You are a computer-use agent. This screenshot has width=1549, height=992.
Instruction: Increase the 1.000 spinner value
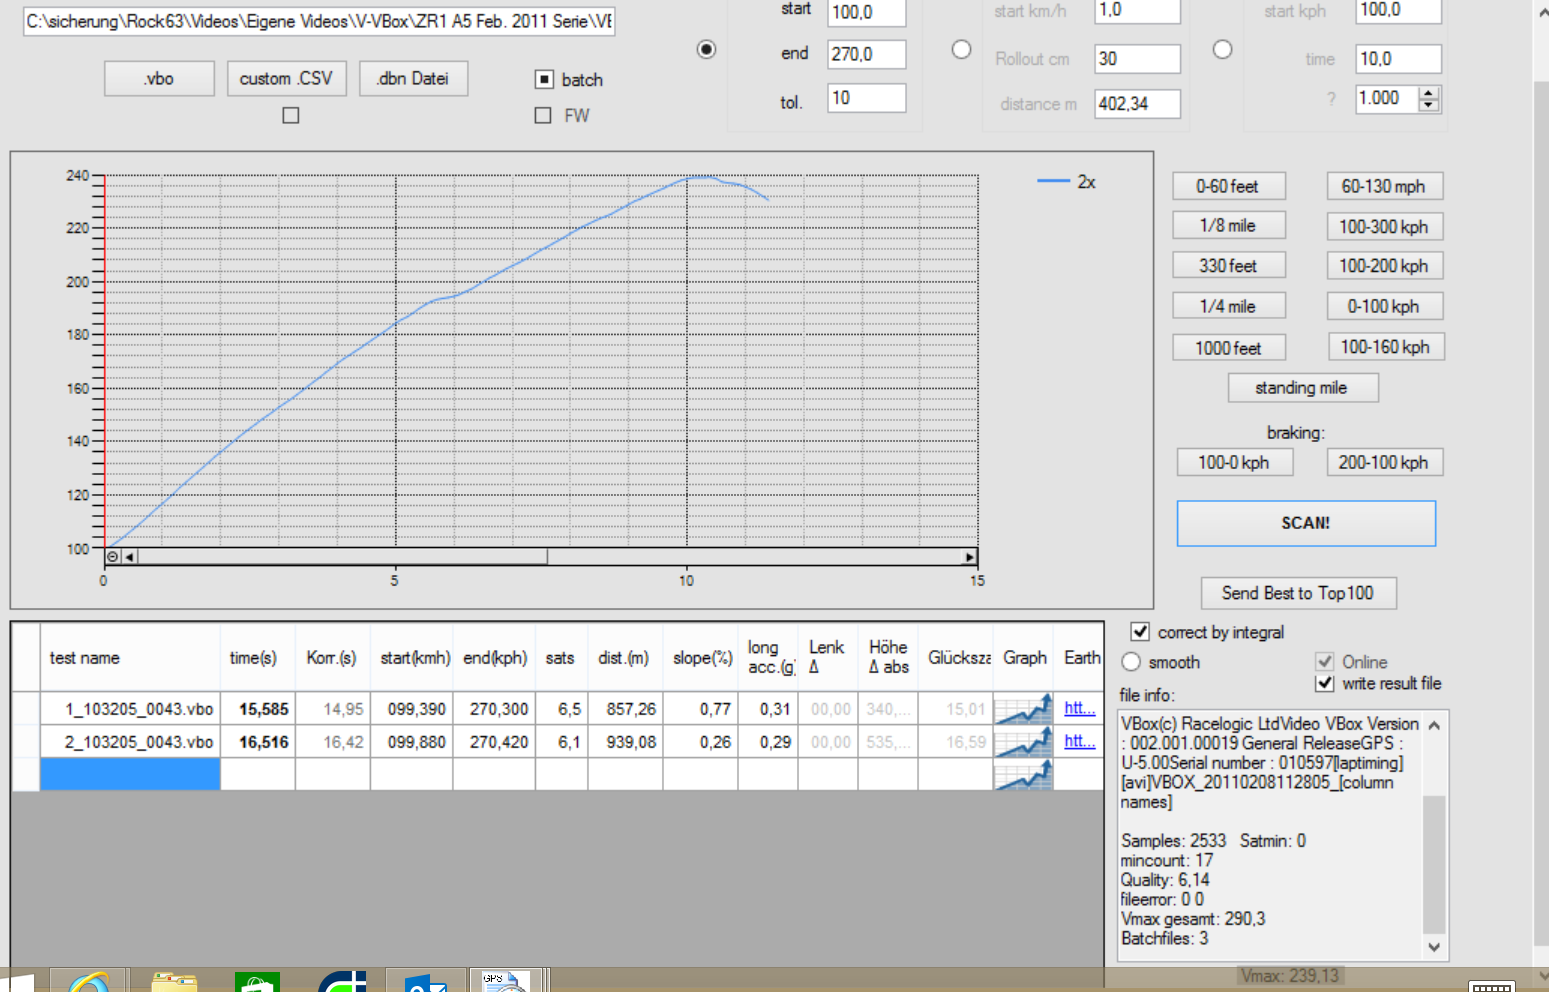point(1429,93)
